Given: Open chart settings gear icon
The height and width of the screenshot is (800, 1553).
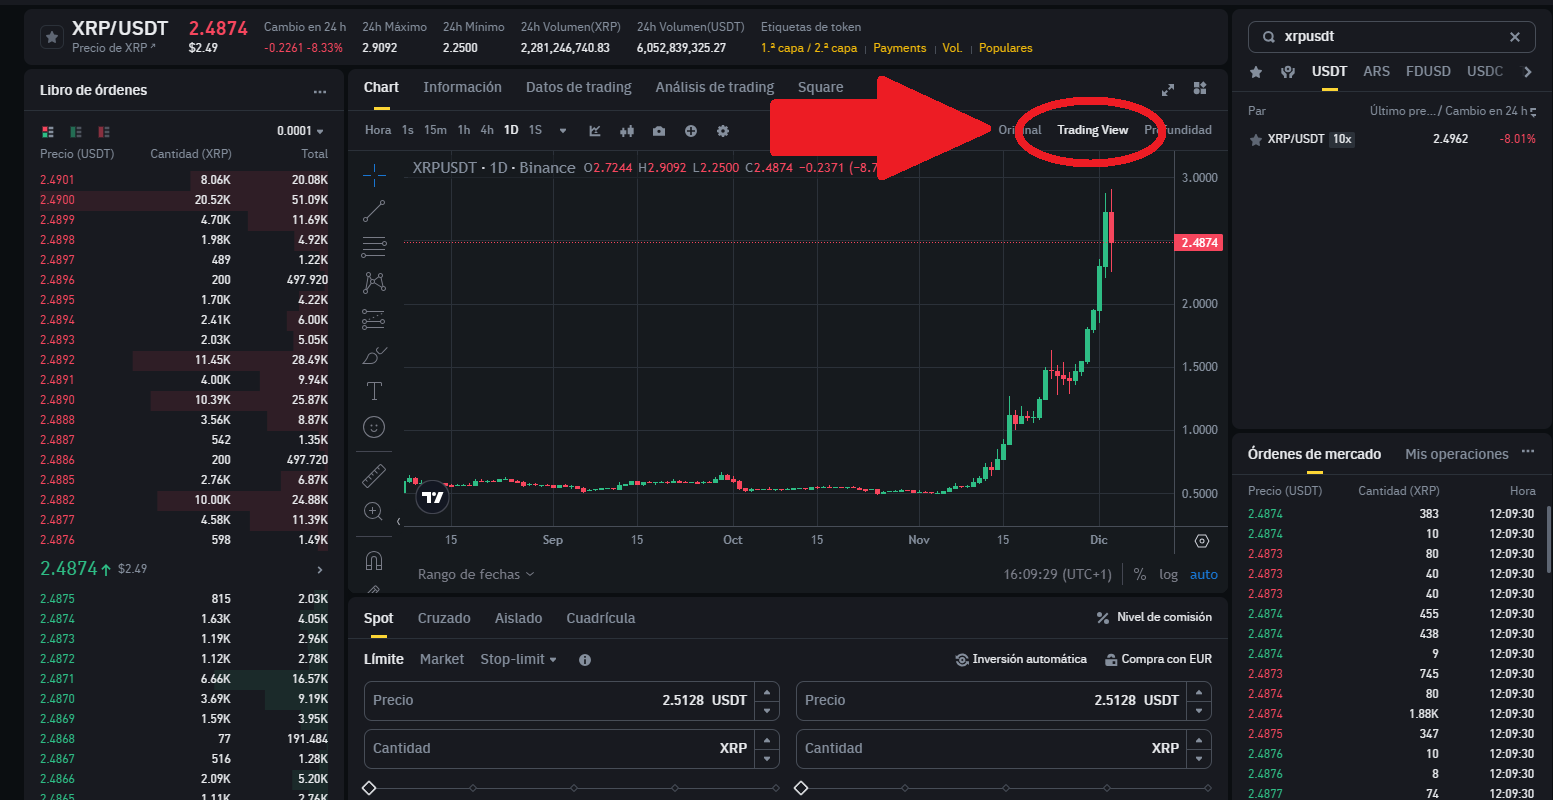Looking at the screenshot, I should point(723,131).
